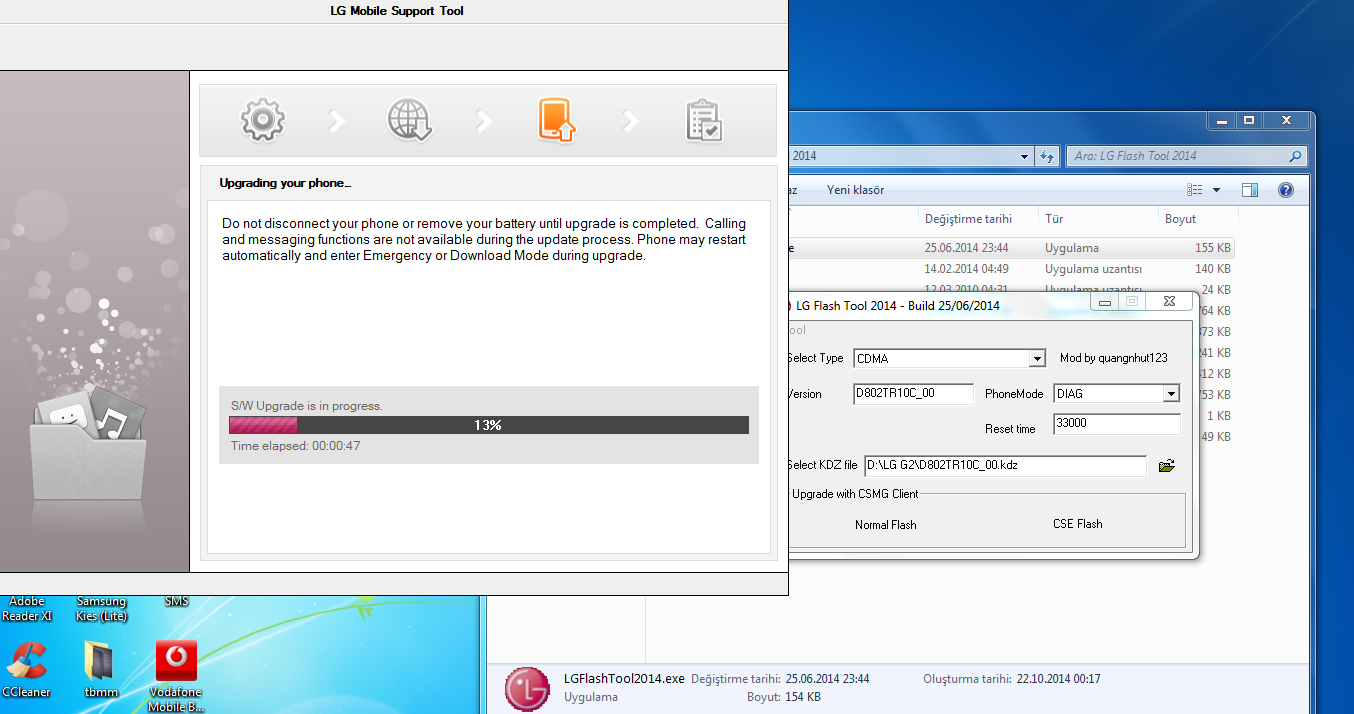This screenshot has width=1354, height=714.
Task: Click the "14.02.2014 04:49" date cell
Action: [x=966, y=269]
